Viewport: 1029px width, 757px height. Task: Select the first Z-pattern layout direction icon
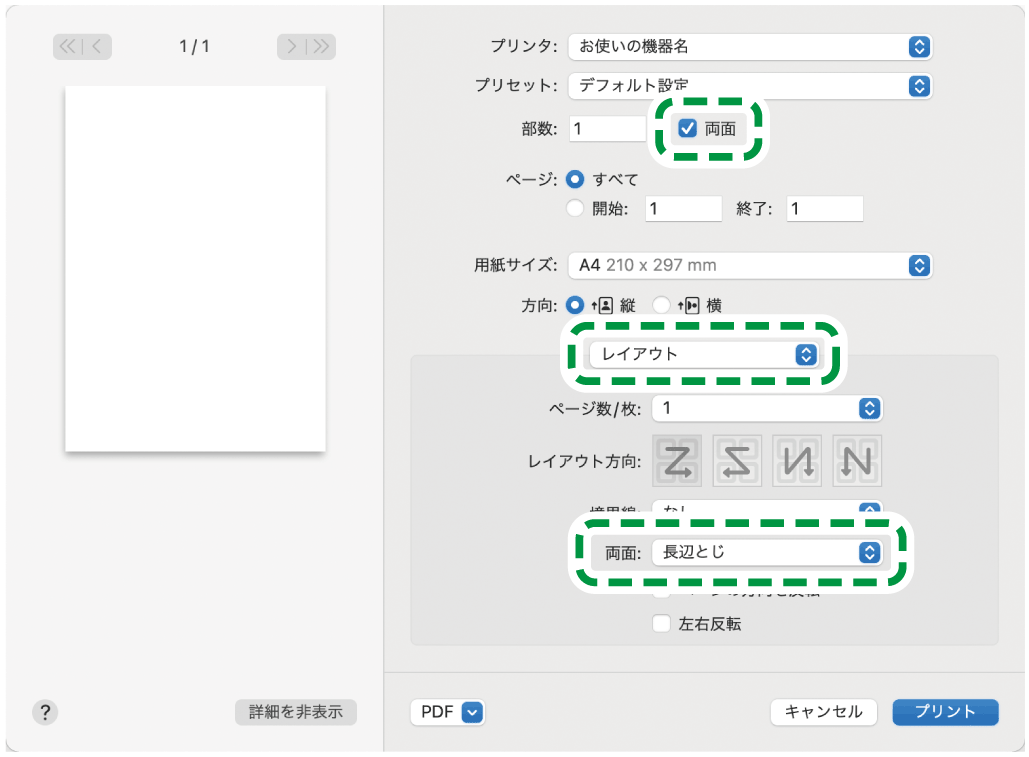pyautogui.click(x=677, y=461)
